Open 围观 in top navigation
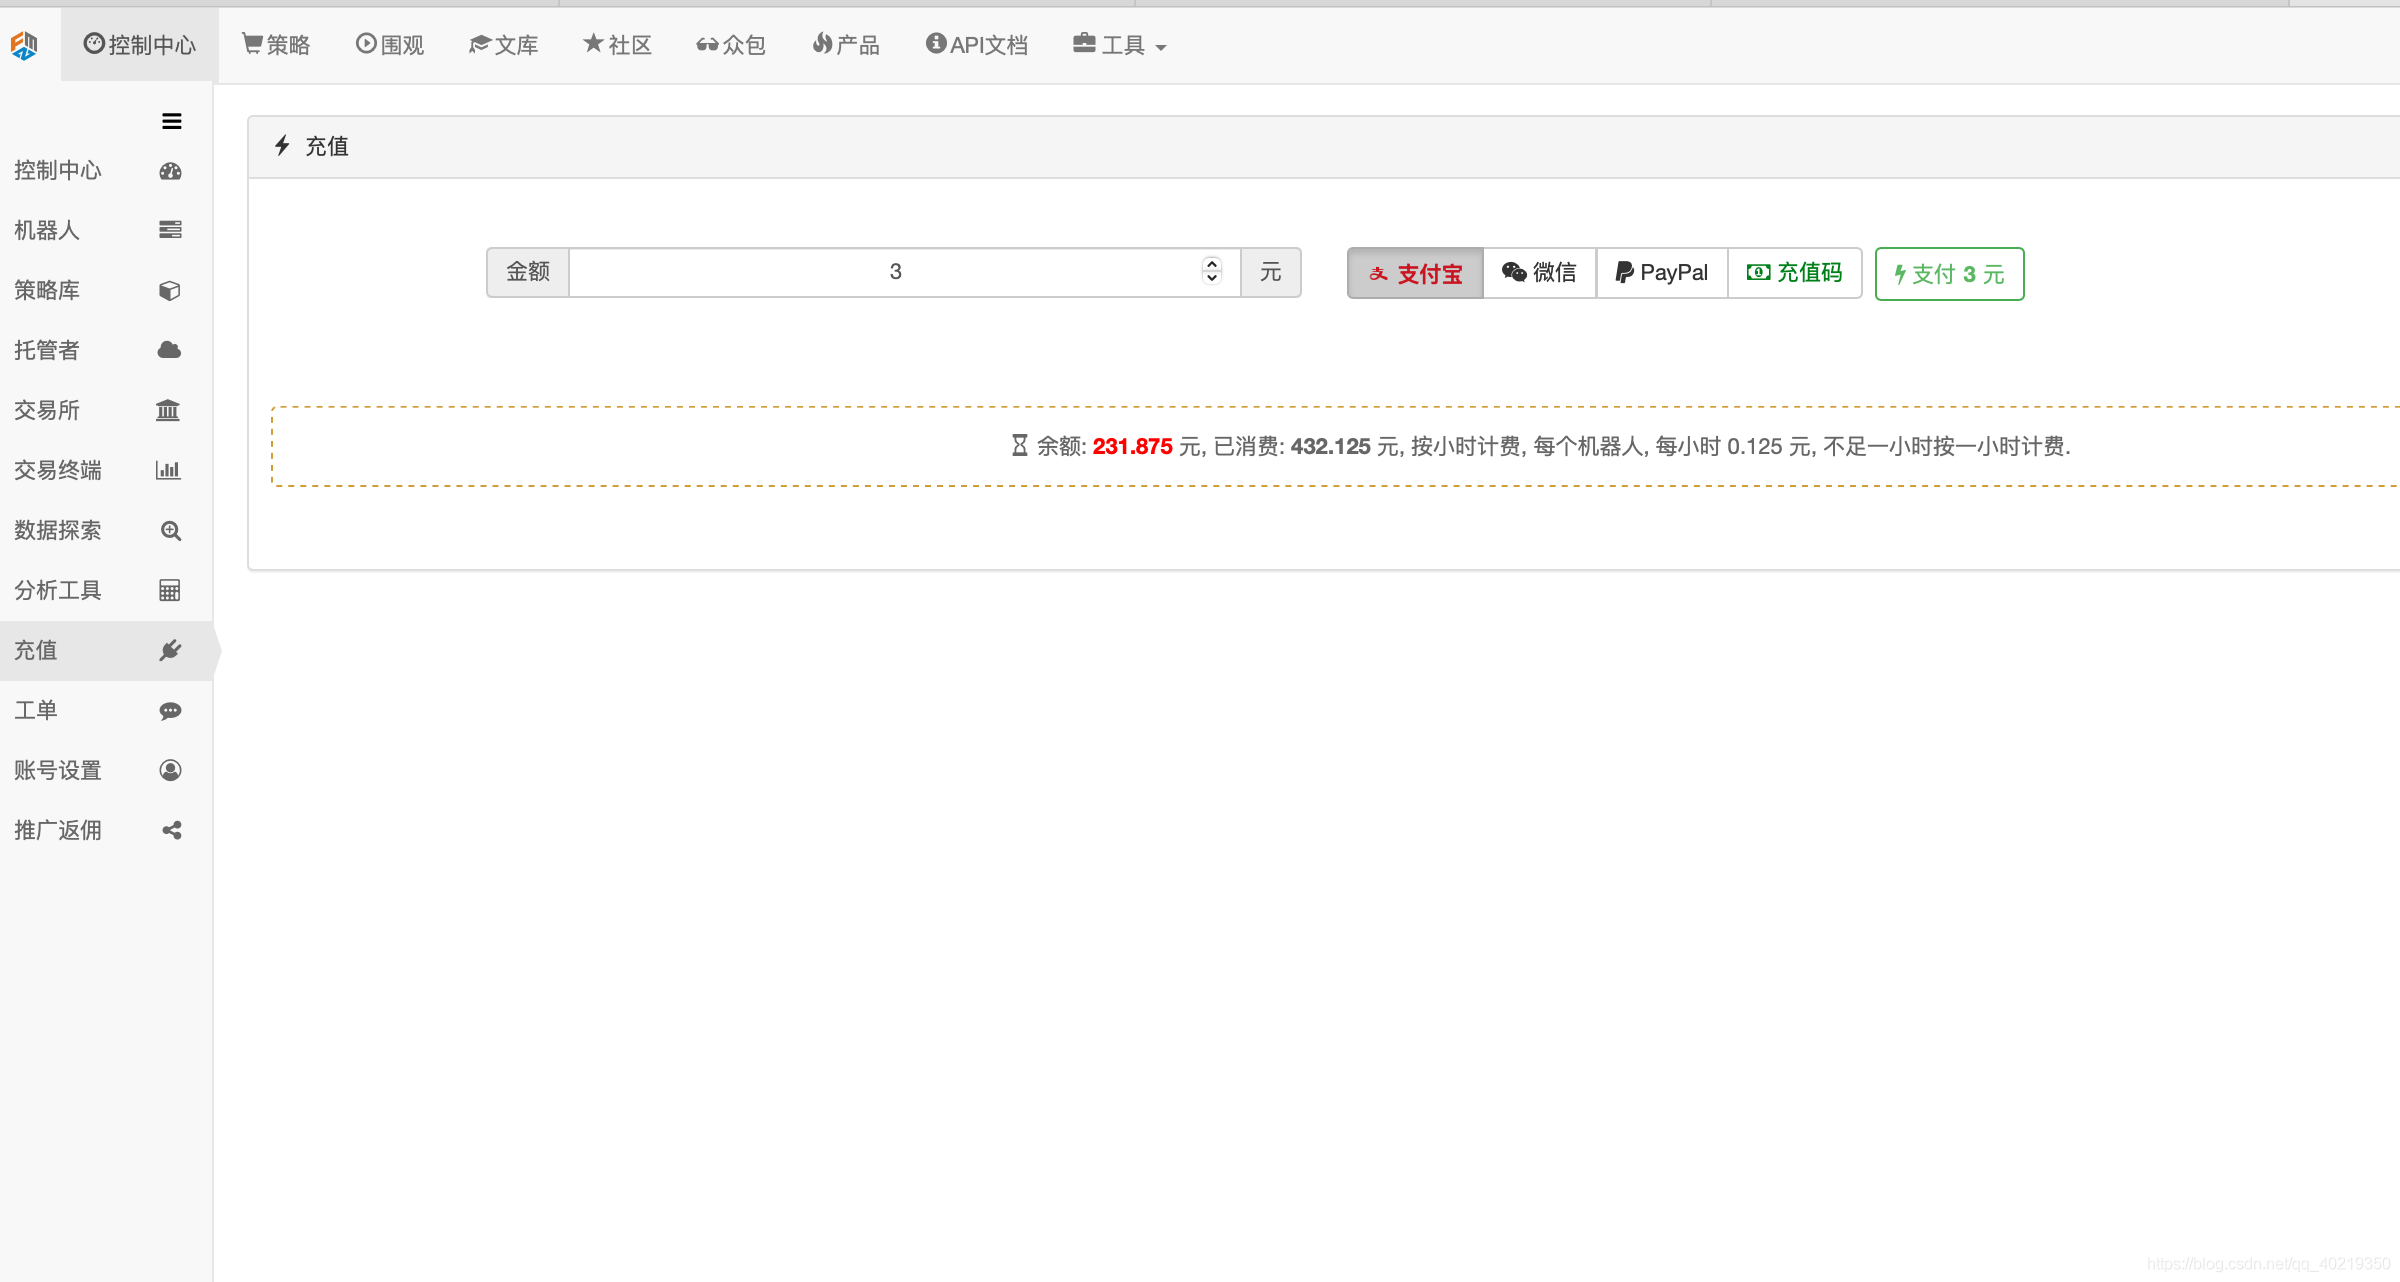The image size is (2400, 1282). pos(390,45)
